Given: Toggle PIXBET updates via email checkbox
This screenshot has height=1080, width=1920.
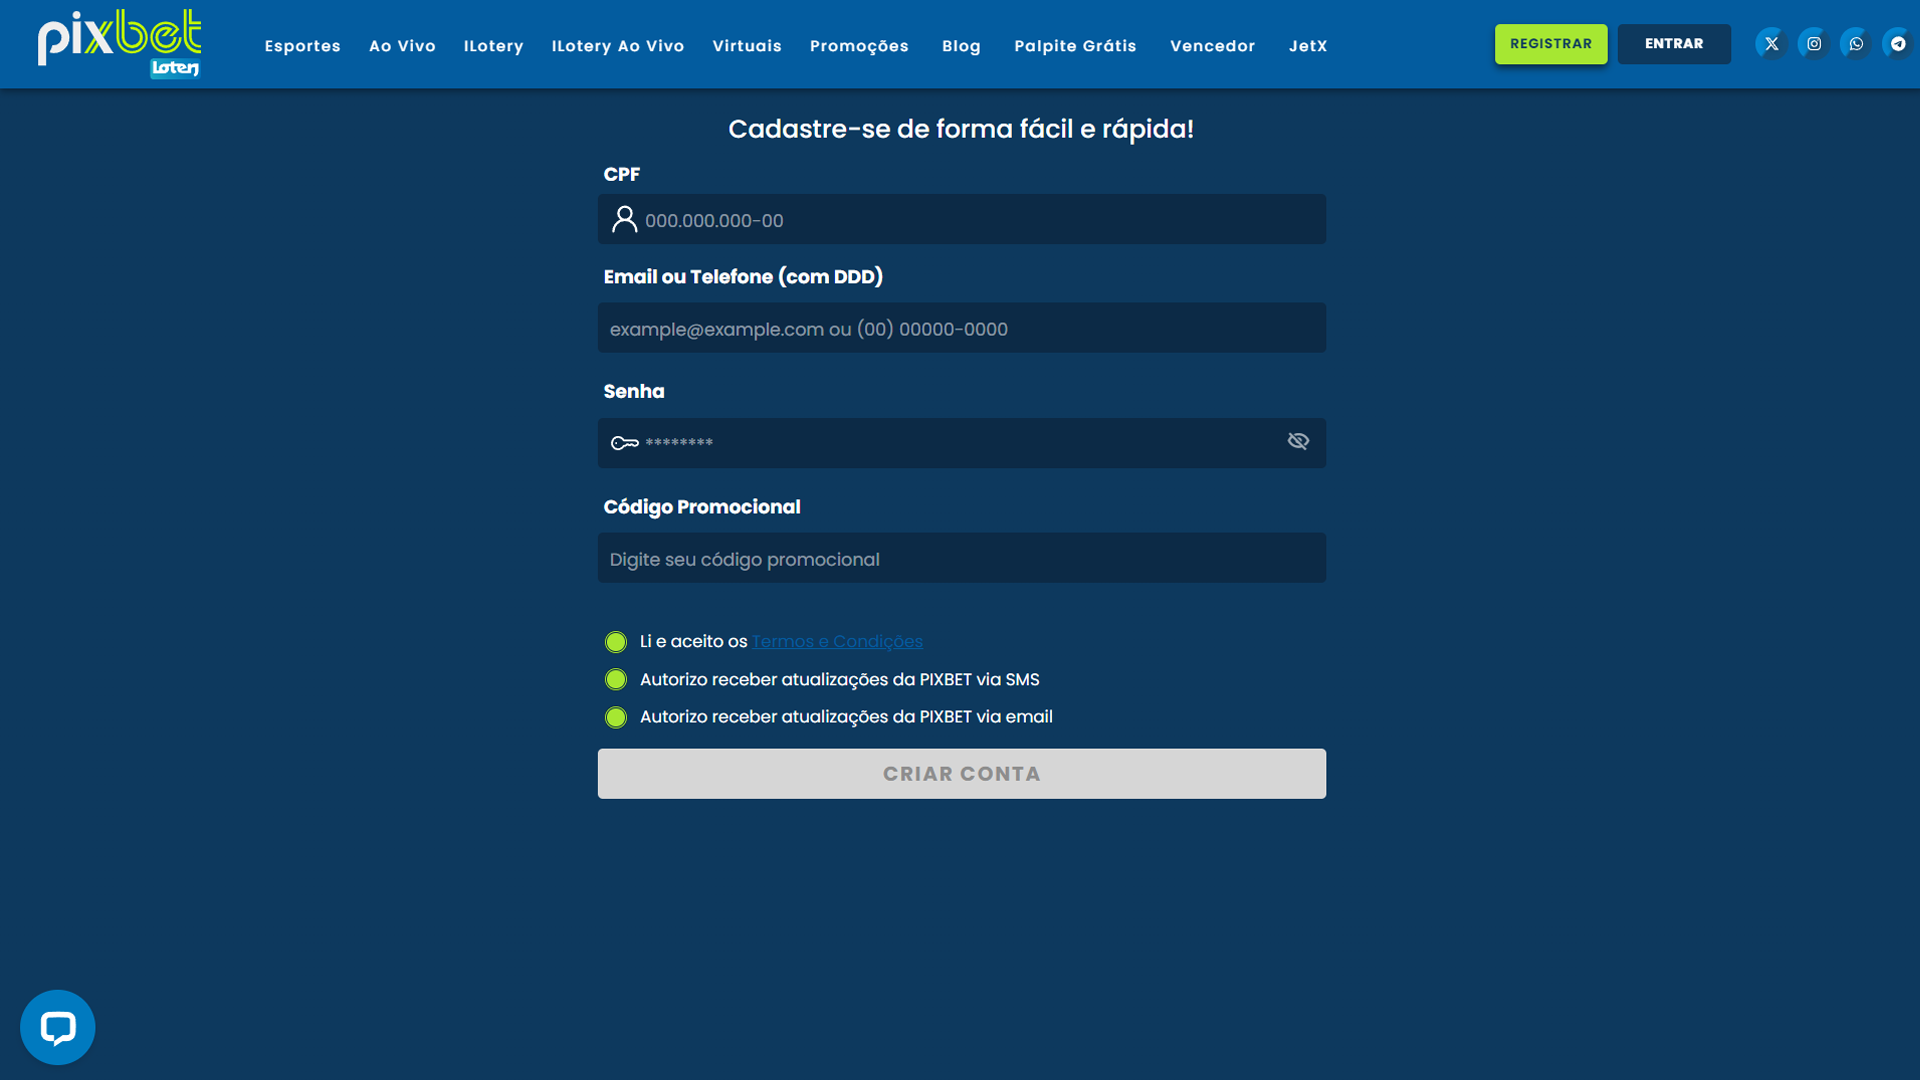Looking at the screenshot, I should (x=616, y=717).
